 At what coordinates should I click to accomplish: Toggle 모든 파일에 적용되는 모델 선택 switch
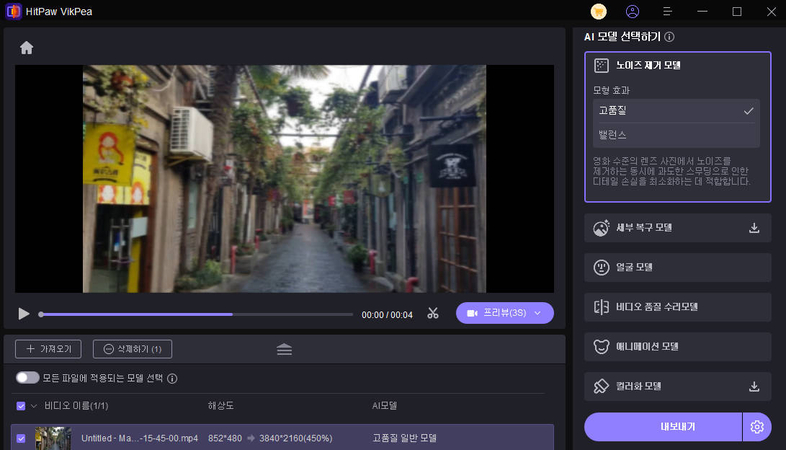(27, 378)
